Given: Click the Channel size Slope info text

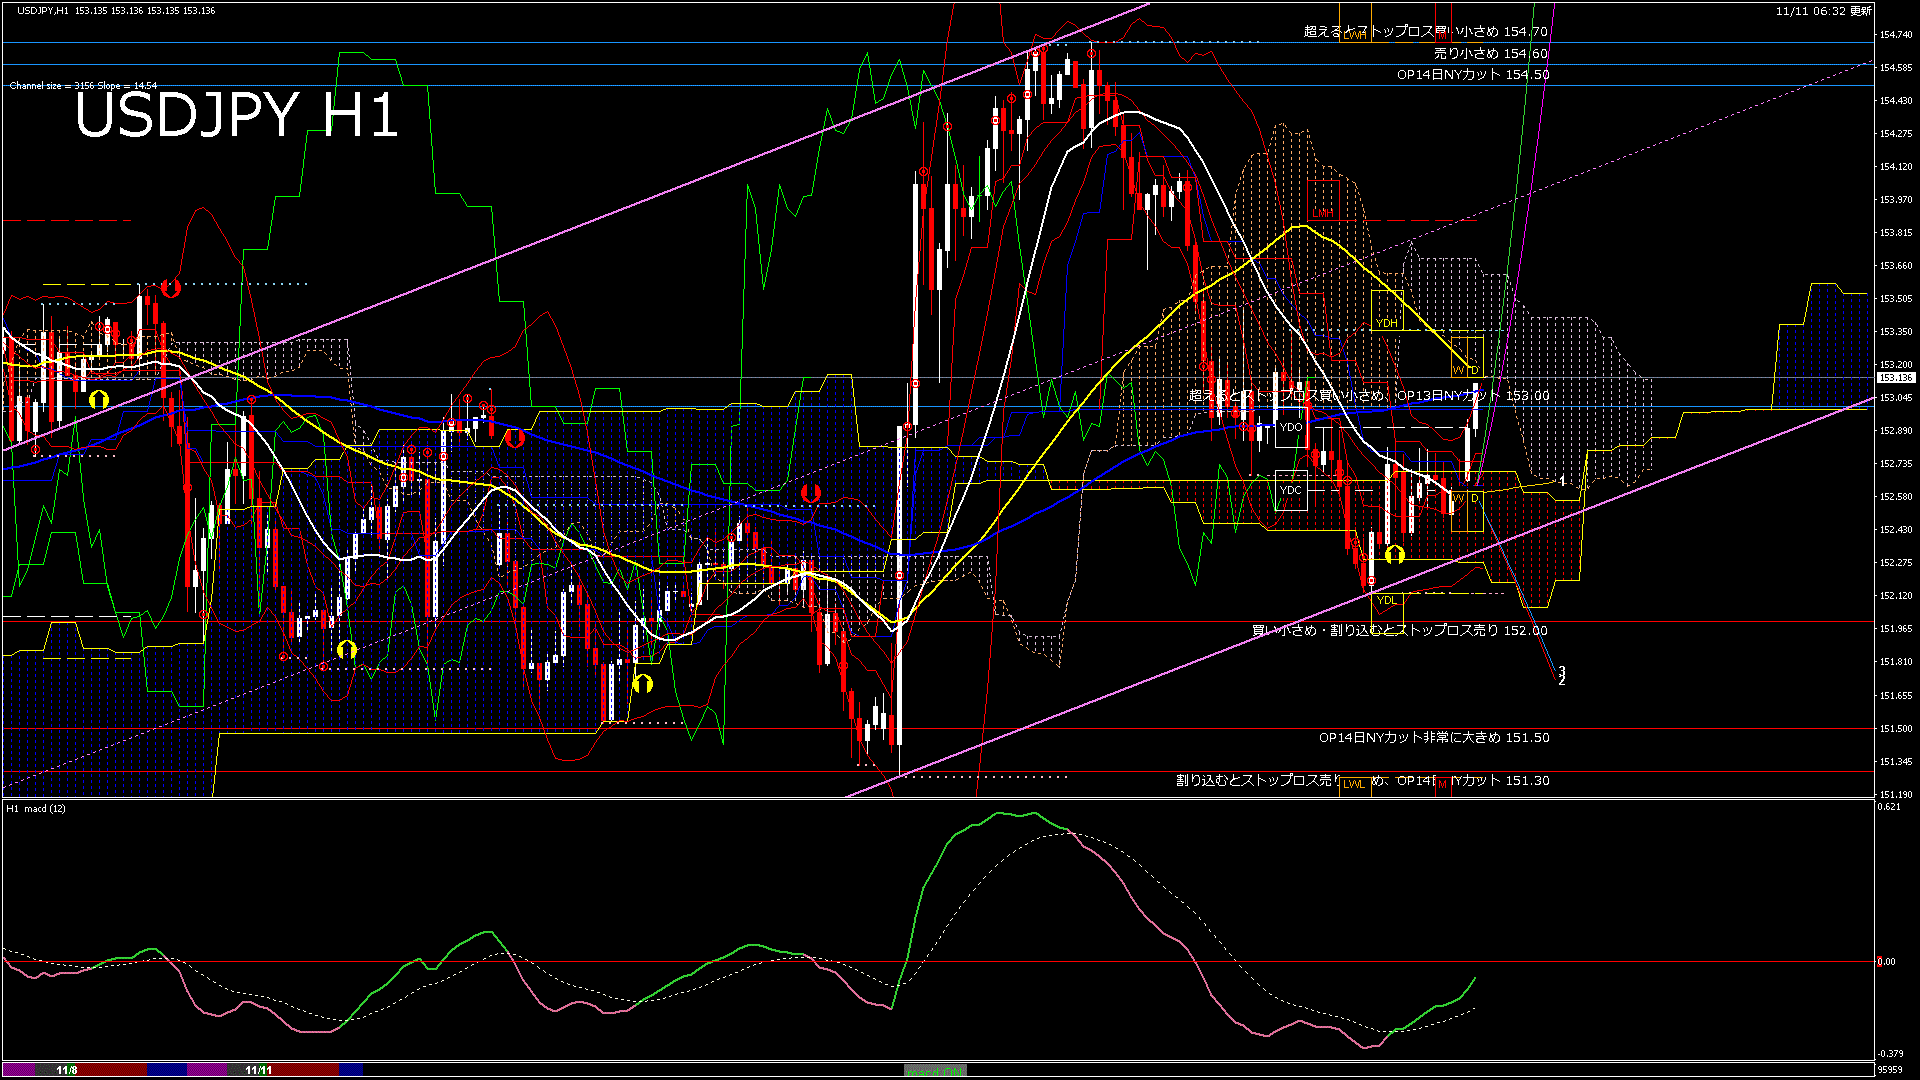Looking at the screenshot, I should [83, 86].
